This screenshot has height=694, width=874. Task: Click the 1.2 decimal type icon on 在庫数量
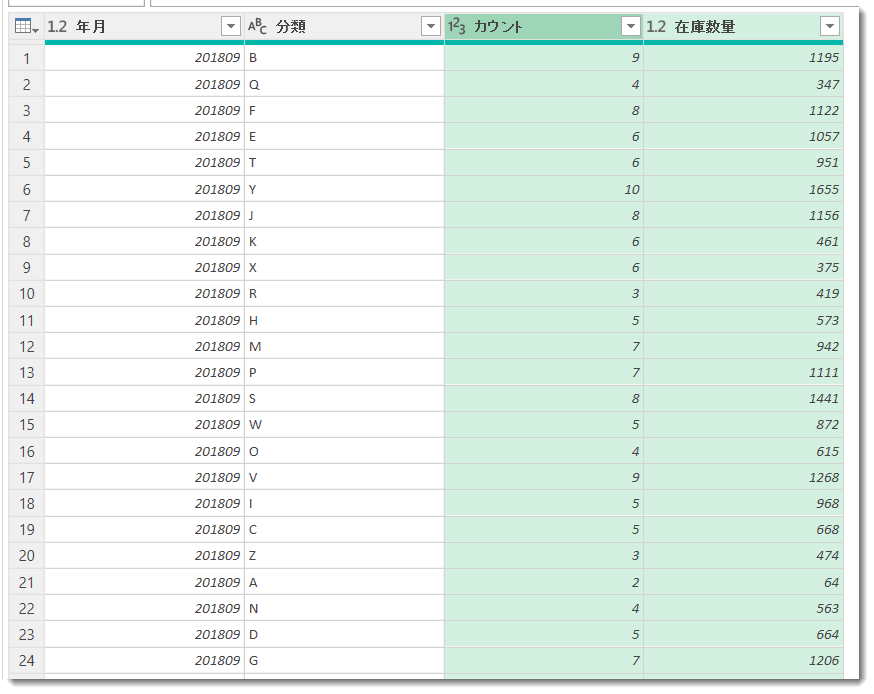(x=658, y=26)
